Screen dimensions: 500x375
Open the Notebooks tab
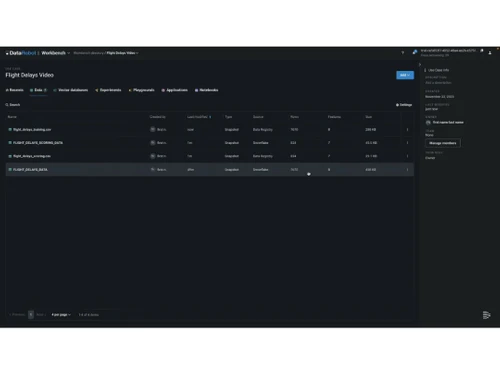tap(207, 90)
